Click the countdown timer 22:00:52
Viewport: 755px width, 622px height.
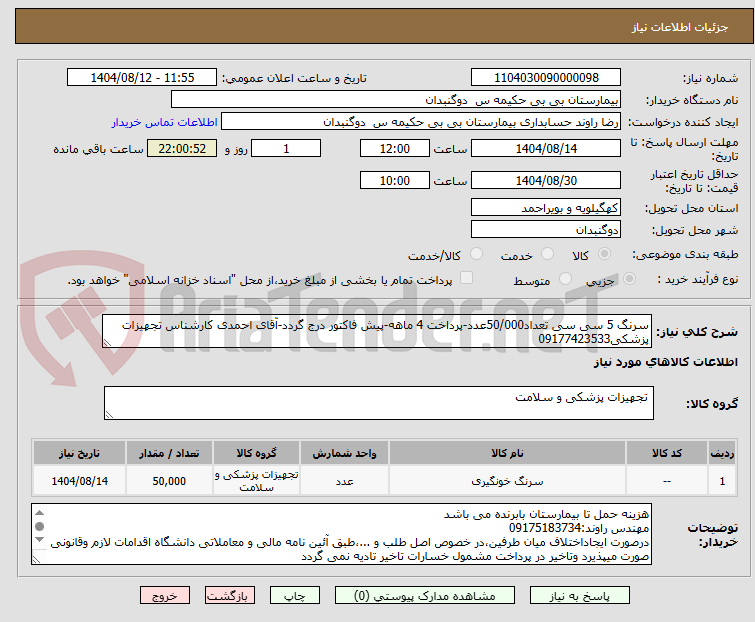click(182, 148)
